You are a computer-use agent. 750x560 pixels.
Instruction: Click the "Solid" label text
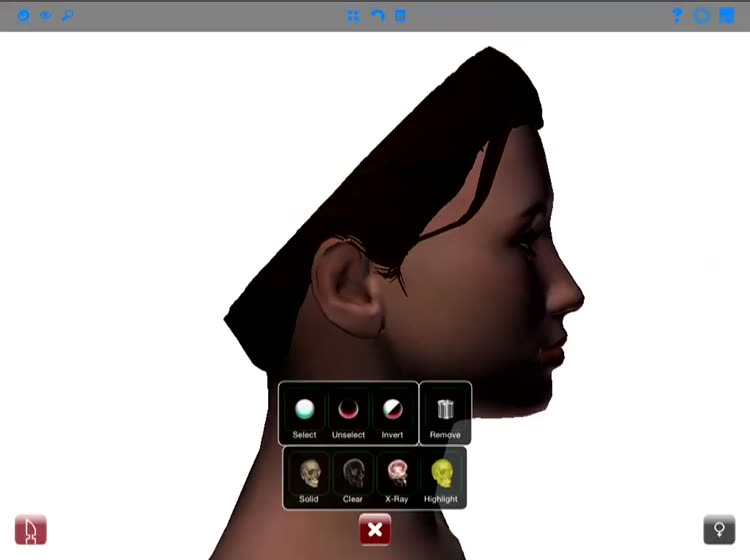click(309, 499)
